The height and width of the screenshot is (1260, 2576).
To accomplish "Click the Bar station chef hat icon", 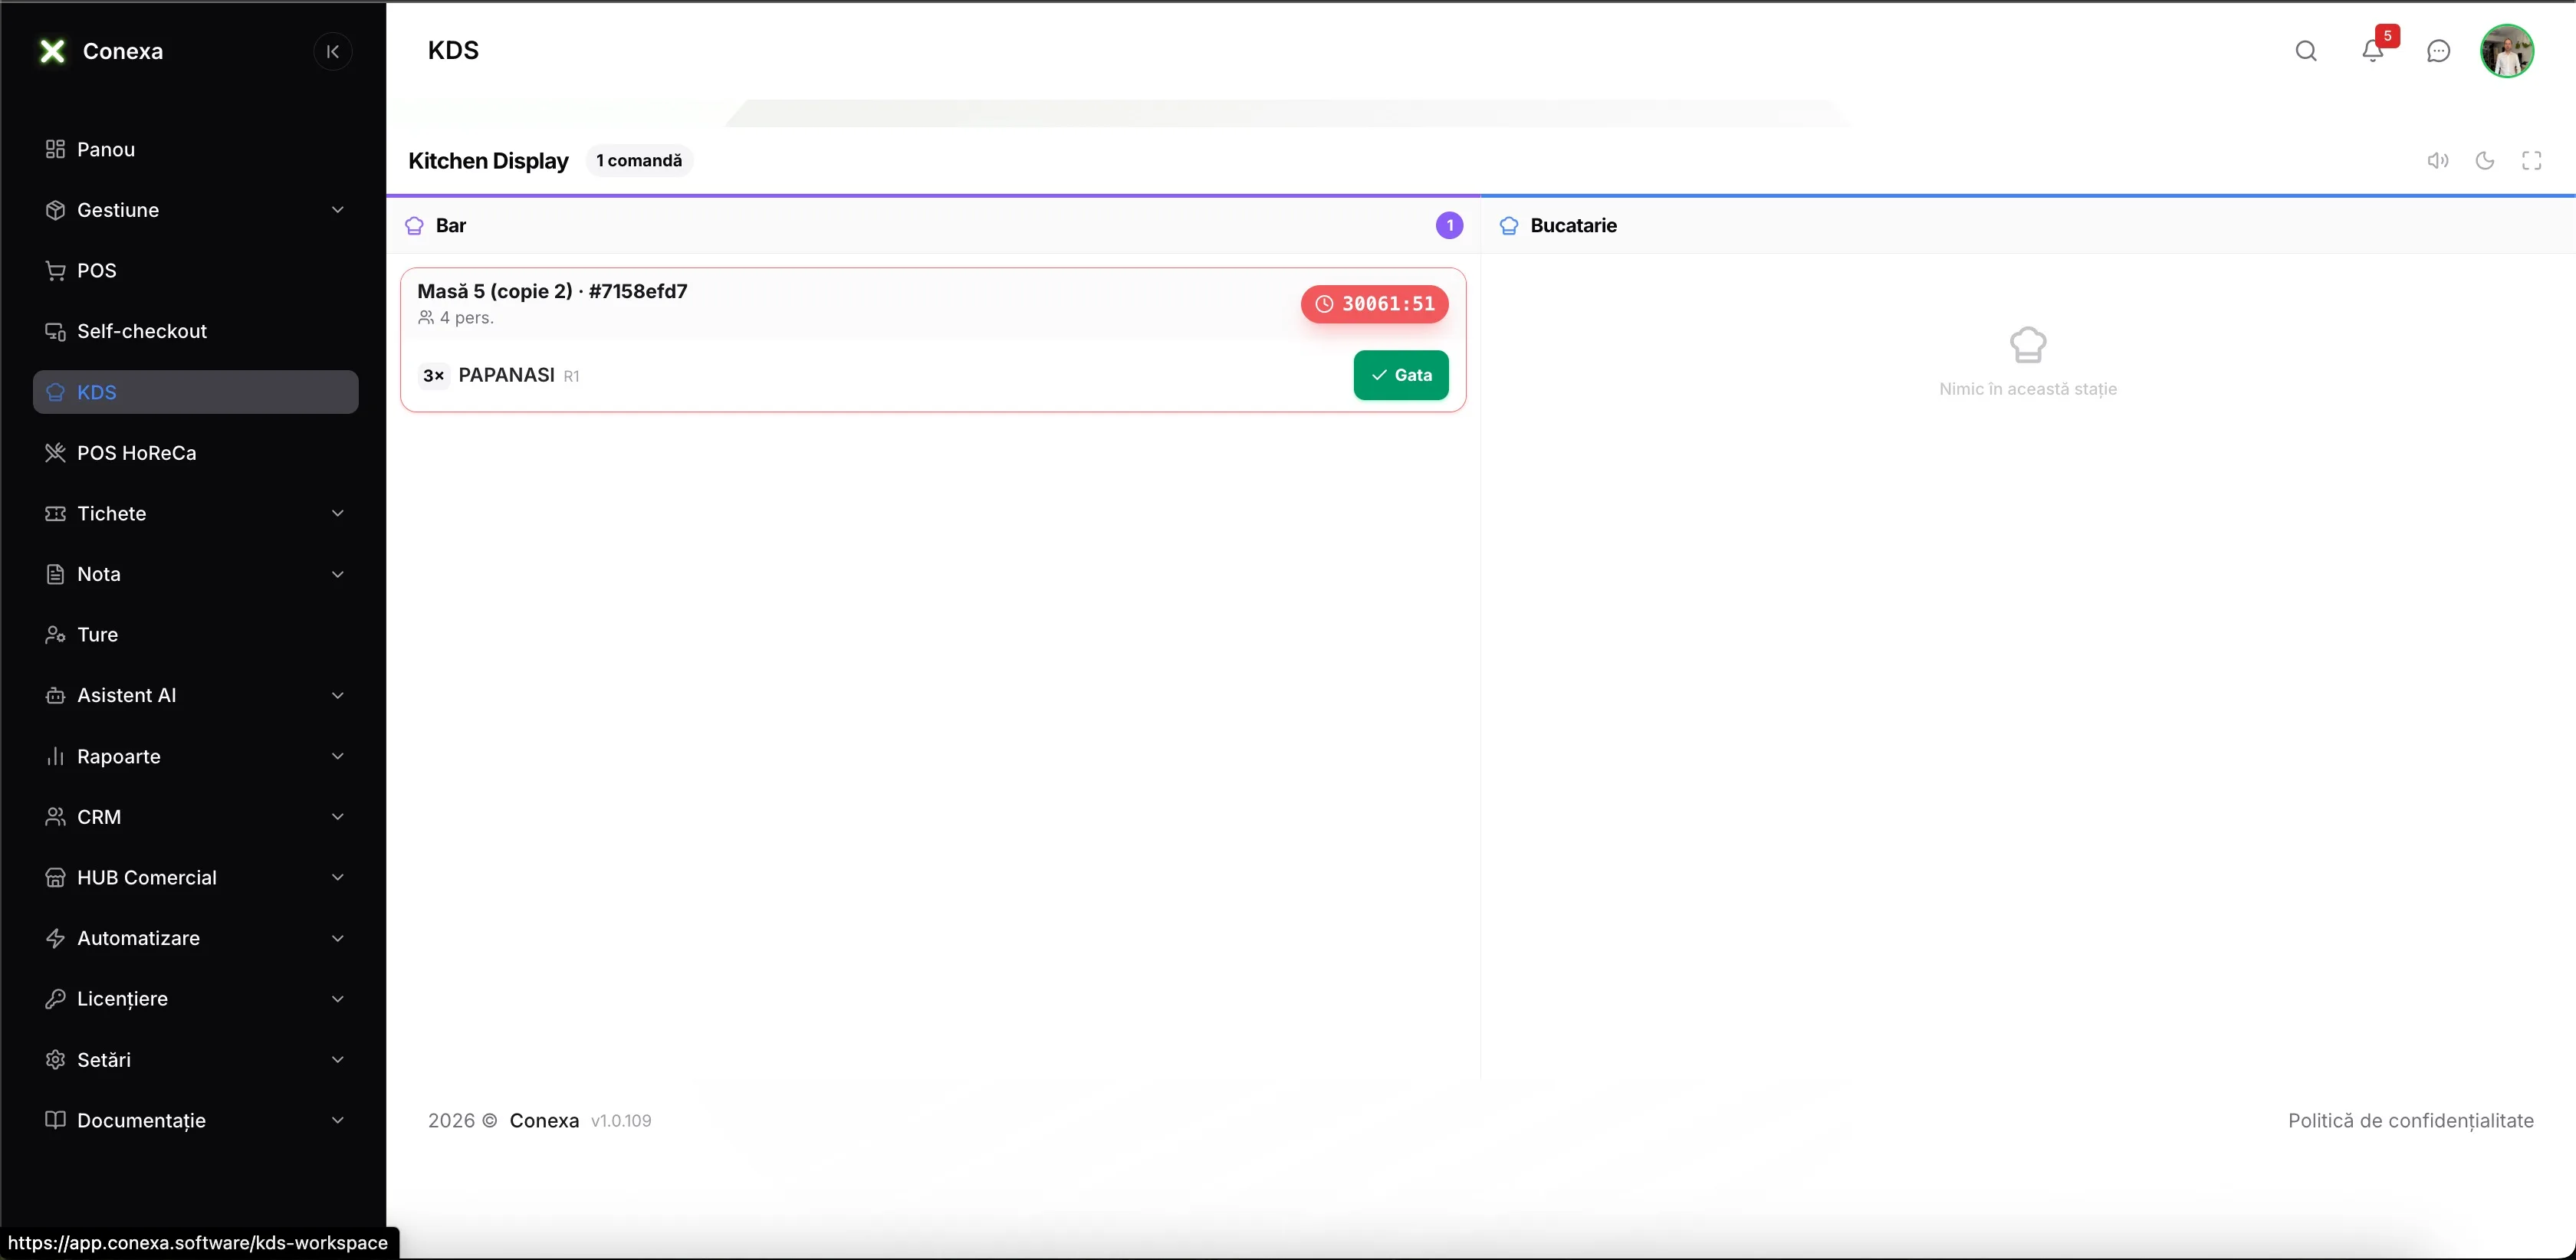I will (414, 226).
